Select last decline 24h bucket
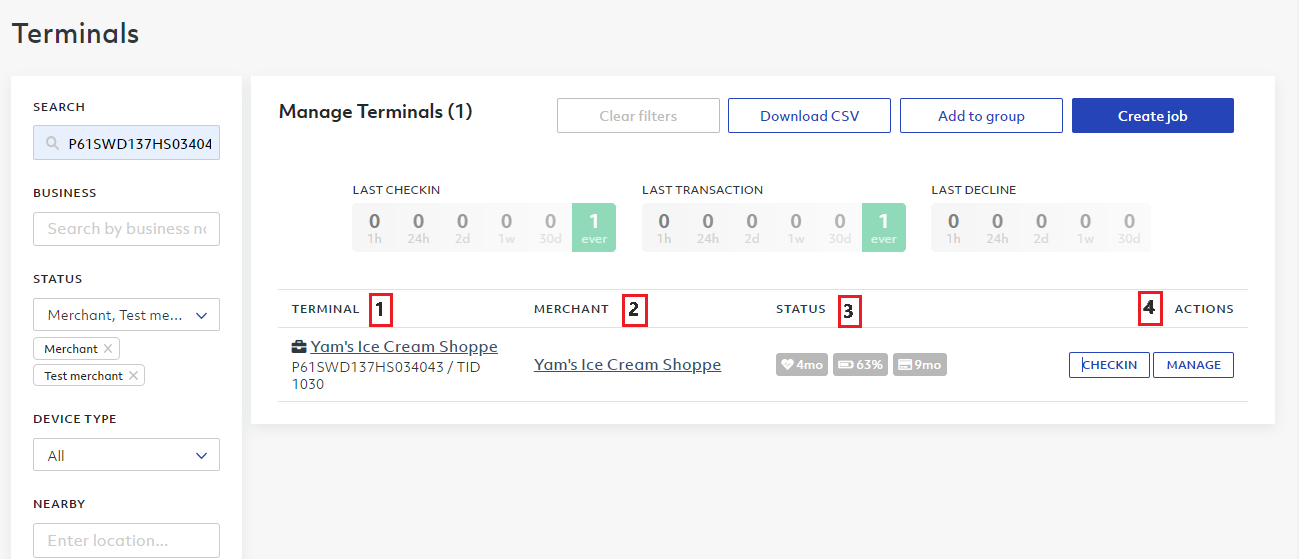This screenshot has width=1299, height=559. tap(997, 227)
